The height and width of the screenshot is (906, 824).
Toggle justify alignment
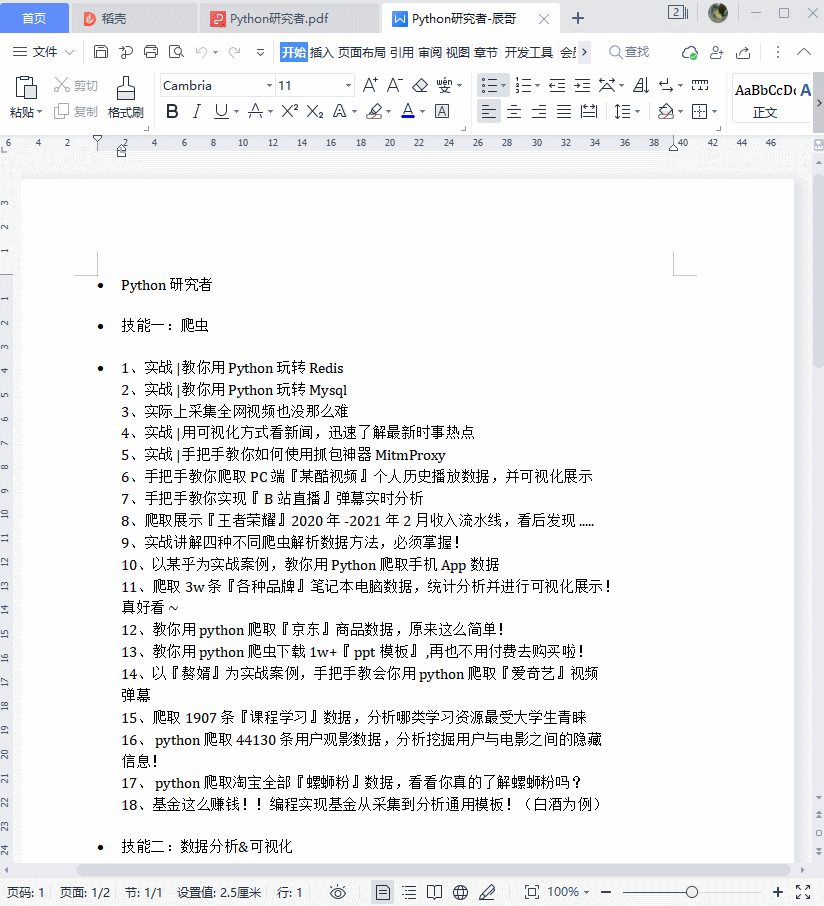(564, 111)
